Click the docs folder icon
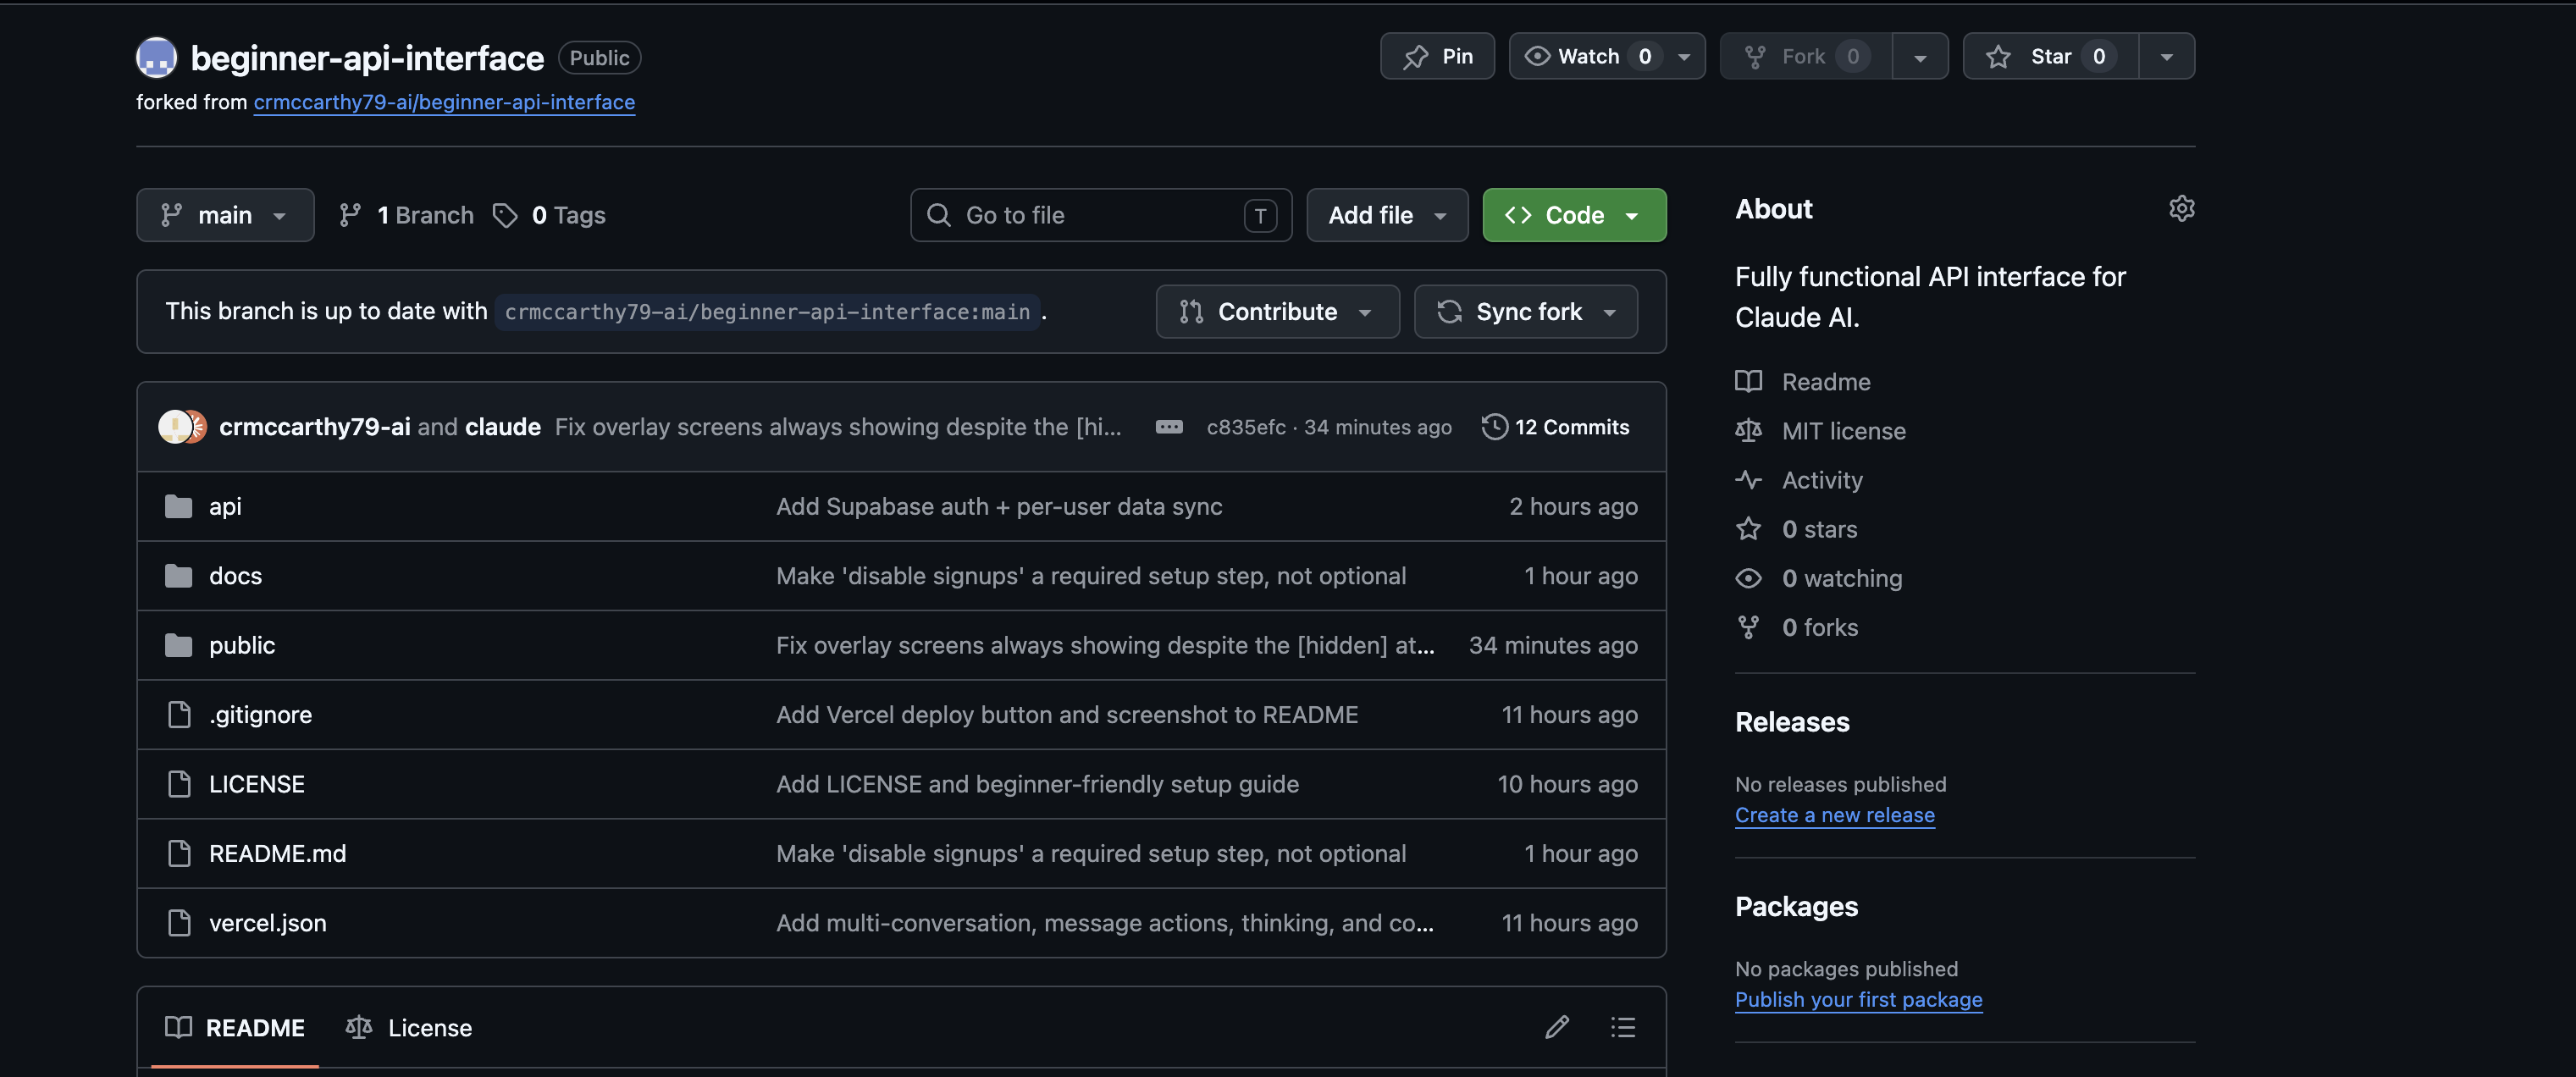 (178, 576)
